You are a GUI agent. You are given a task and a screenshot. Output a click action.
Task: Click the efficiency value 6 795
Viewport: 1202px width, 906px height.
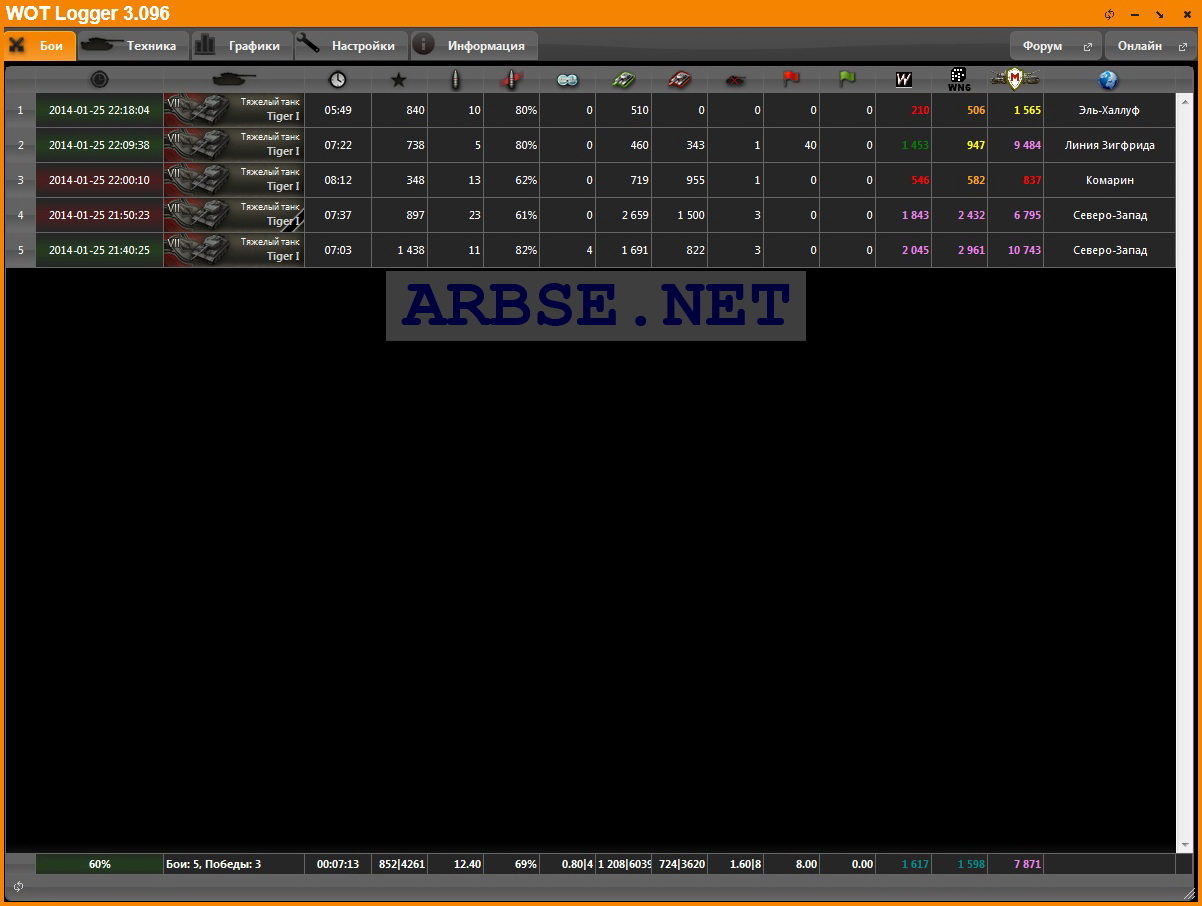[x=1027, y=215]
